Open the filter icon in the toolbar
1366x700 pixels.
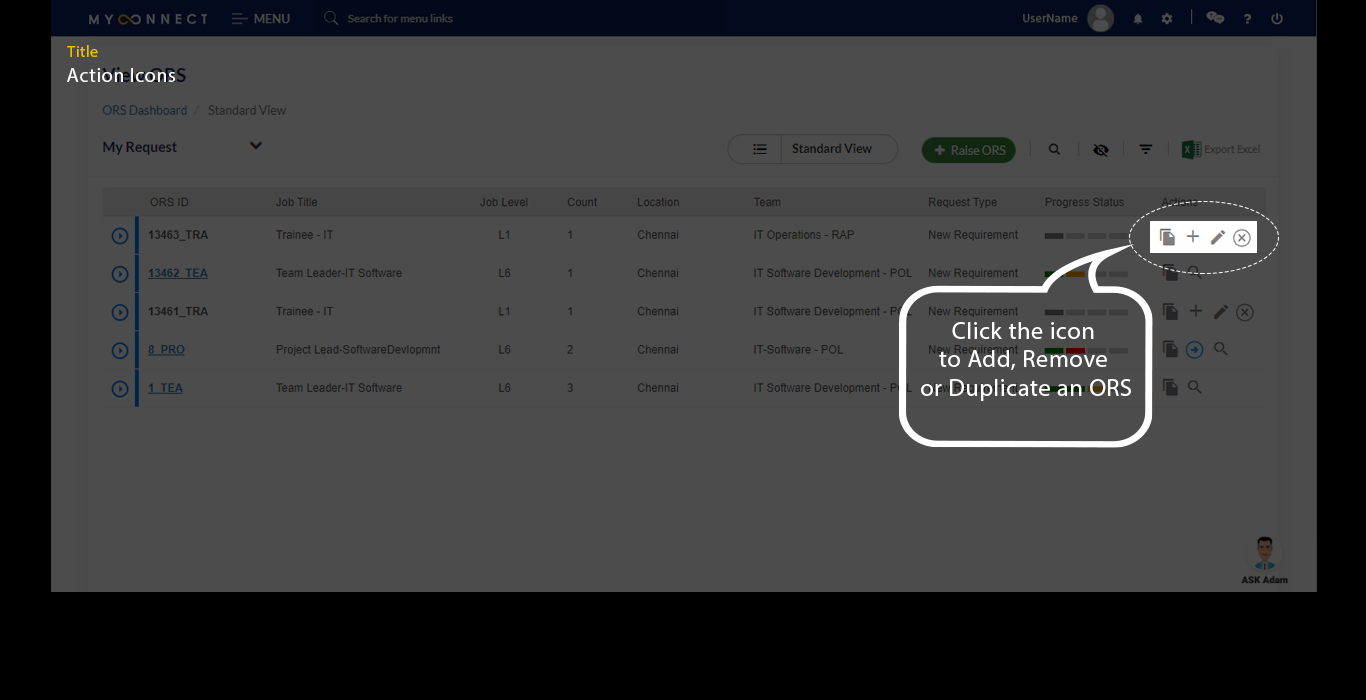[x=1146, y=150]
